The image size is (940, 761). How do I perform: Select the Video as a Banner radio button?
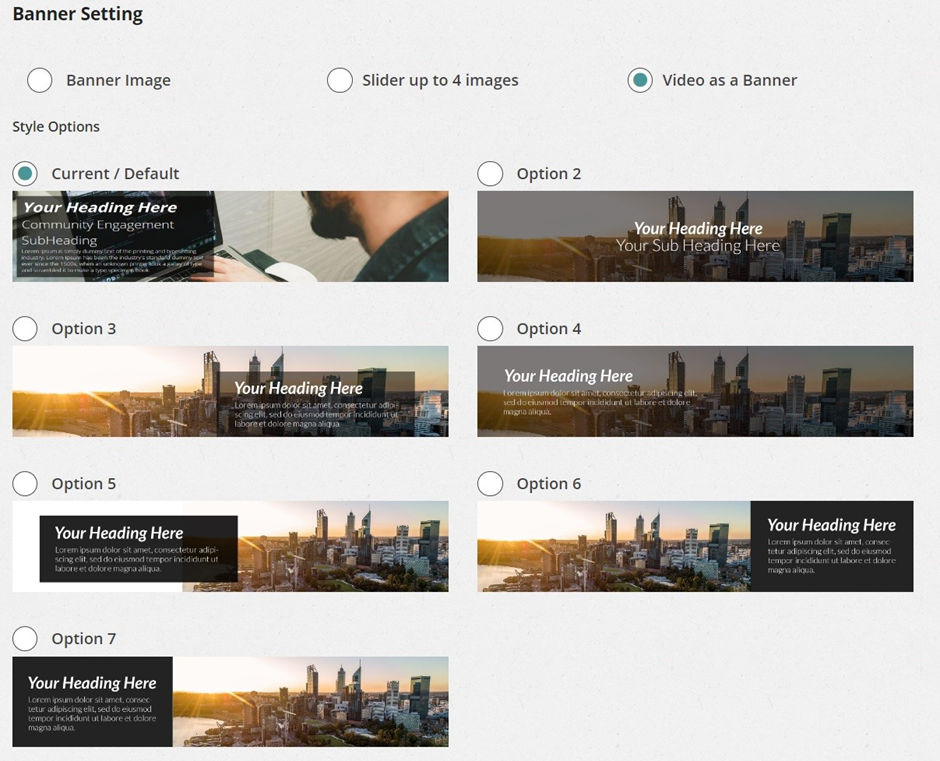pos(640,81)
